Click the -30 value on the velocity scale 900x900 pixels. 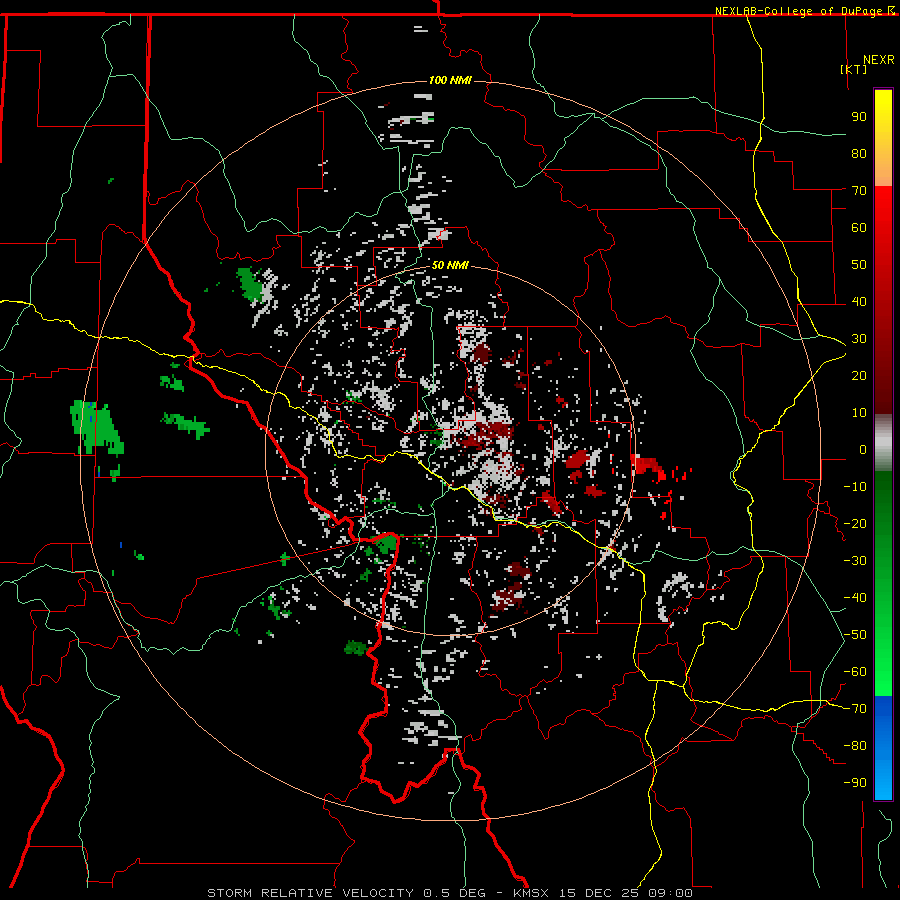(x=855, y=561)
